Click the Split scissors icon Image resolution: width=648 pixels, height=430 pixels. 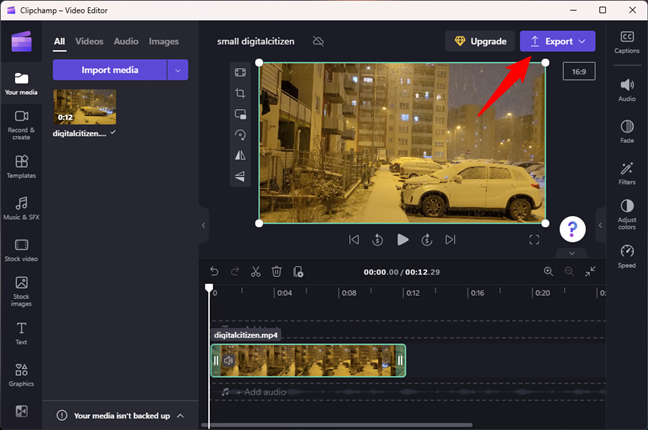(x=256, y=271)
